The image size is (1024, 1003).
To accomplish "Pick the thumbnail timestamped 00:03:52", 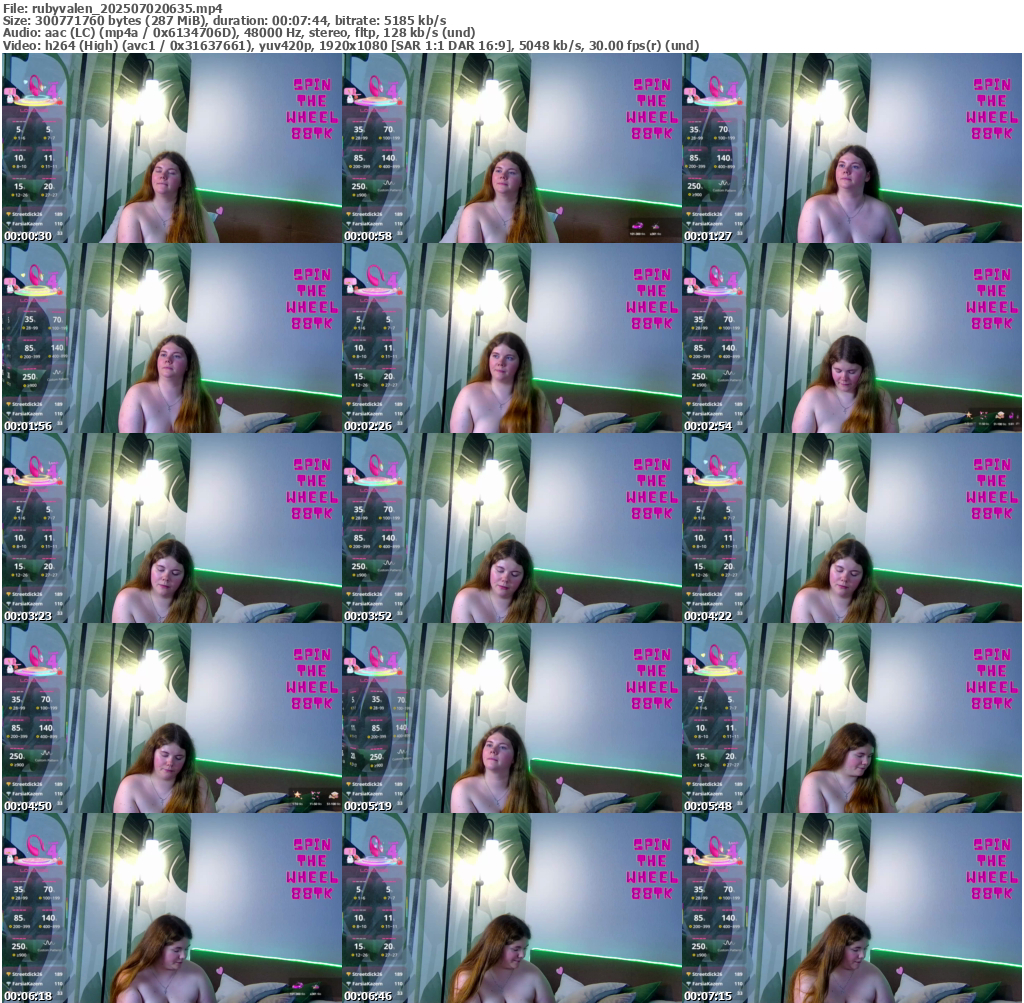I will [x=511, y=528].
